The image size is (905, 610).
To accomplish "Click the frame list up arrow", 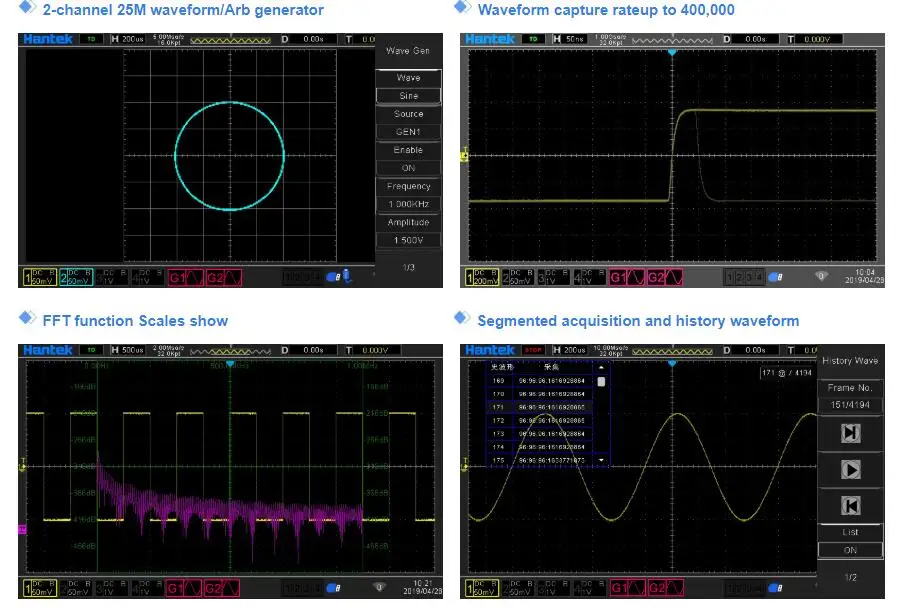I will (x=601, y=367).
